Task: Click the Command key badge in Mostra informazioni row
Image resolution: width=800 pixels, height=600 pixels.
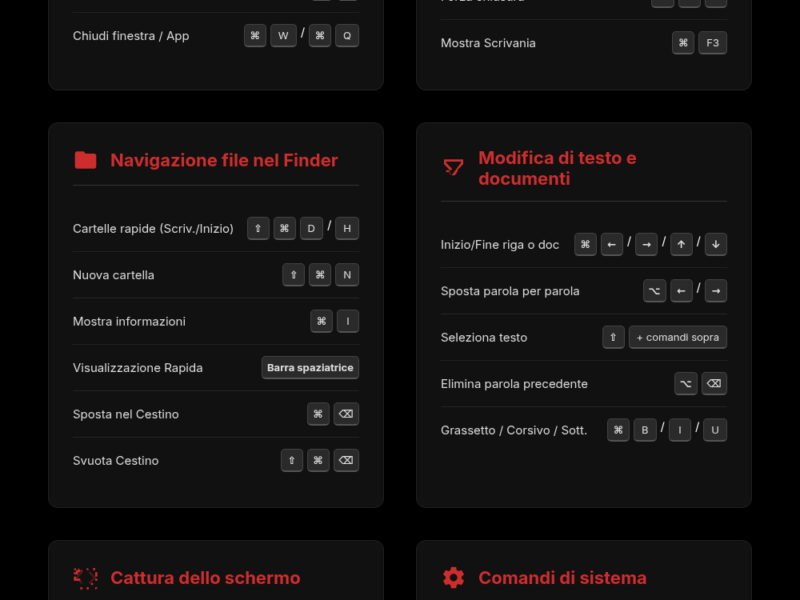Action: (321, 321)
